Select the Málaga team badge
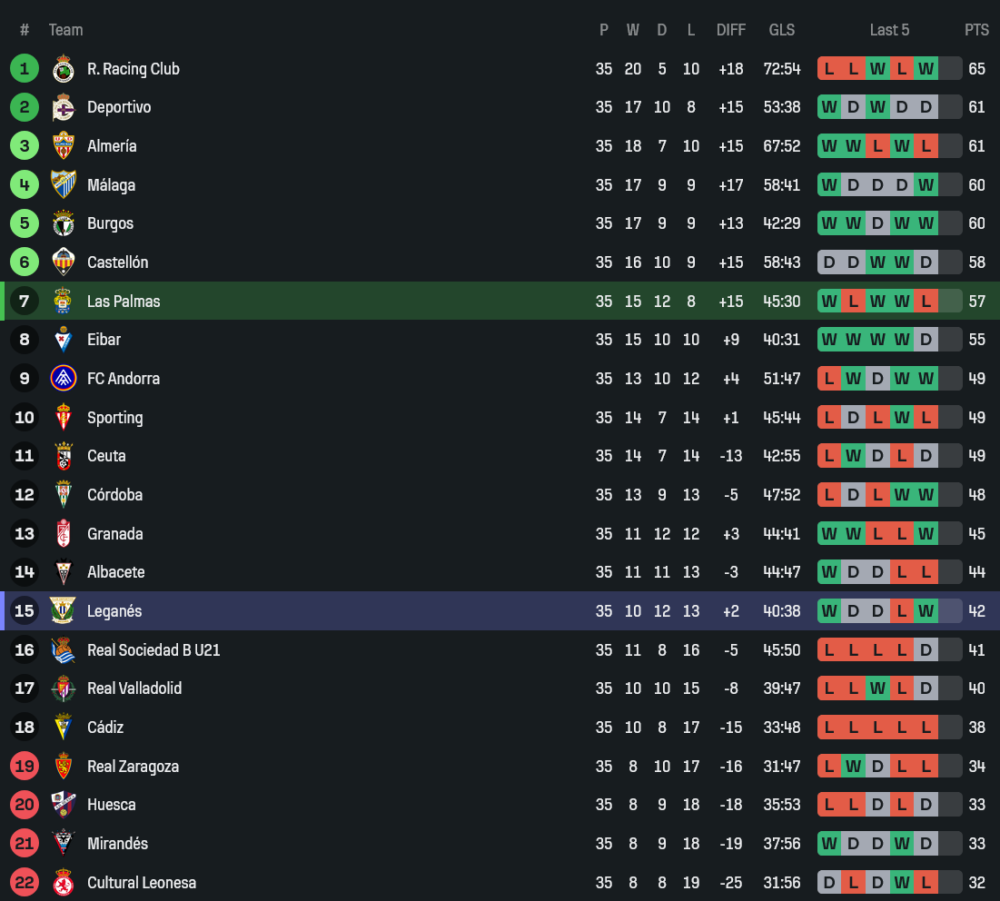Image resolution: width=1000 pixels, height=901 pixels. pos(63,185)
